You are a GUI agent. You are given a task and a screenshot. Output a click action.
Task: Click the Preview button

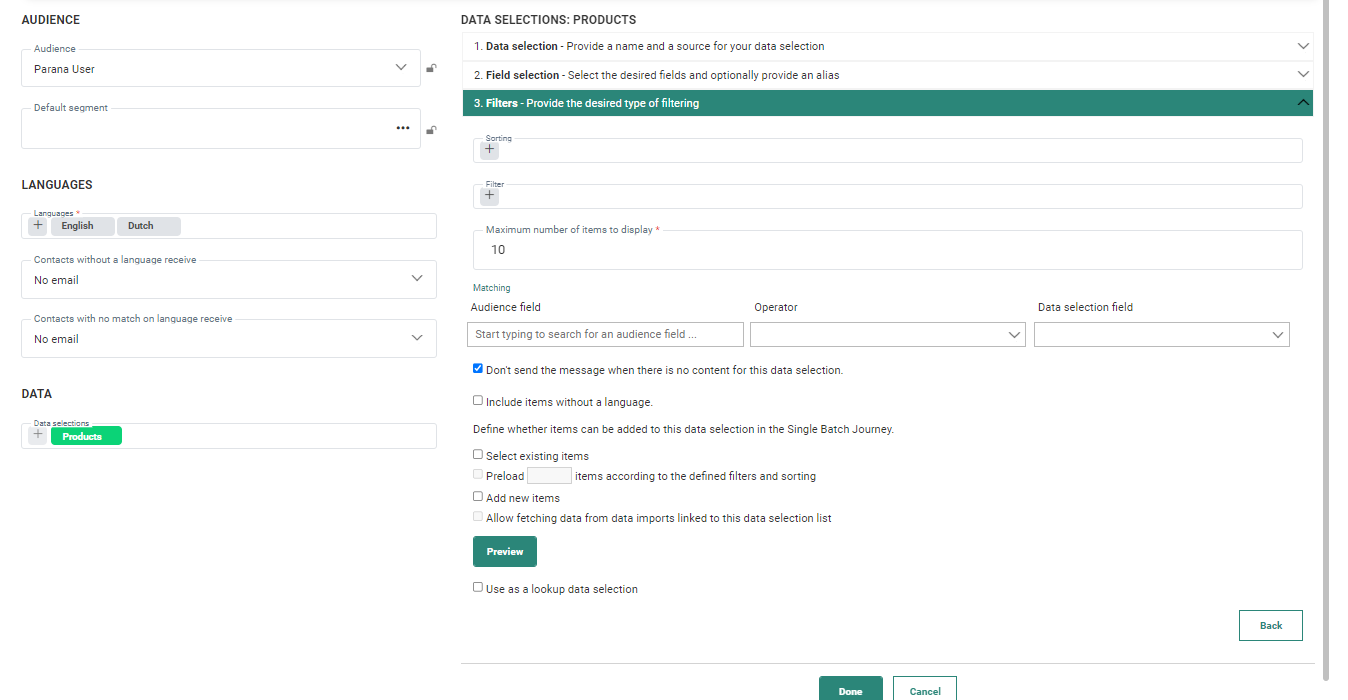pyautogui.click(x=504, y=552)
